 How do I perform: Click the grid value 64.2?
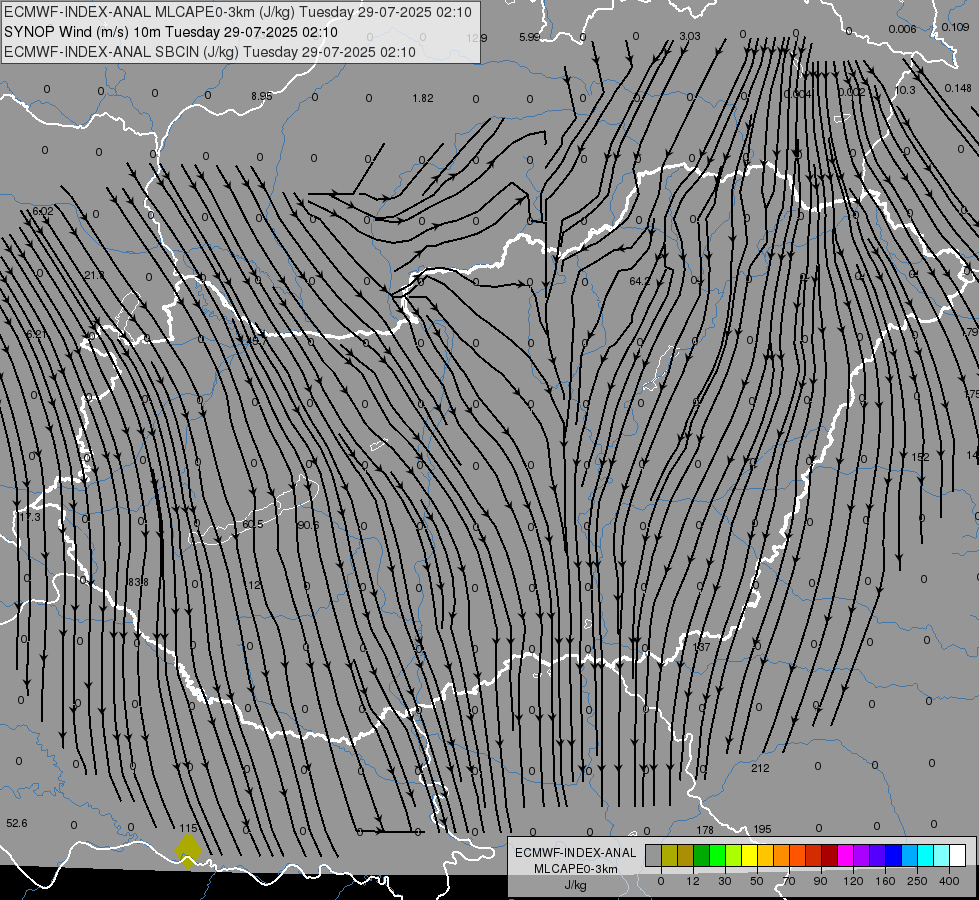pyautogui.click(x=639, y=281)
